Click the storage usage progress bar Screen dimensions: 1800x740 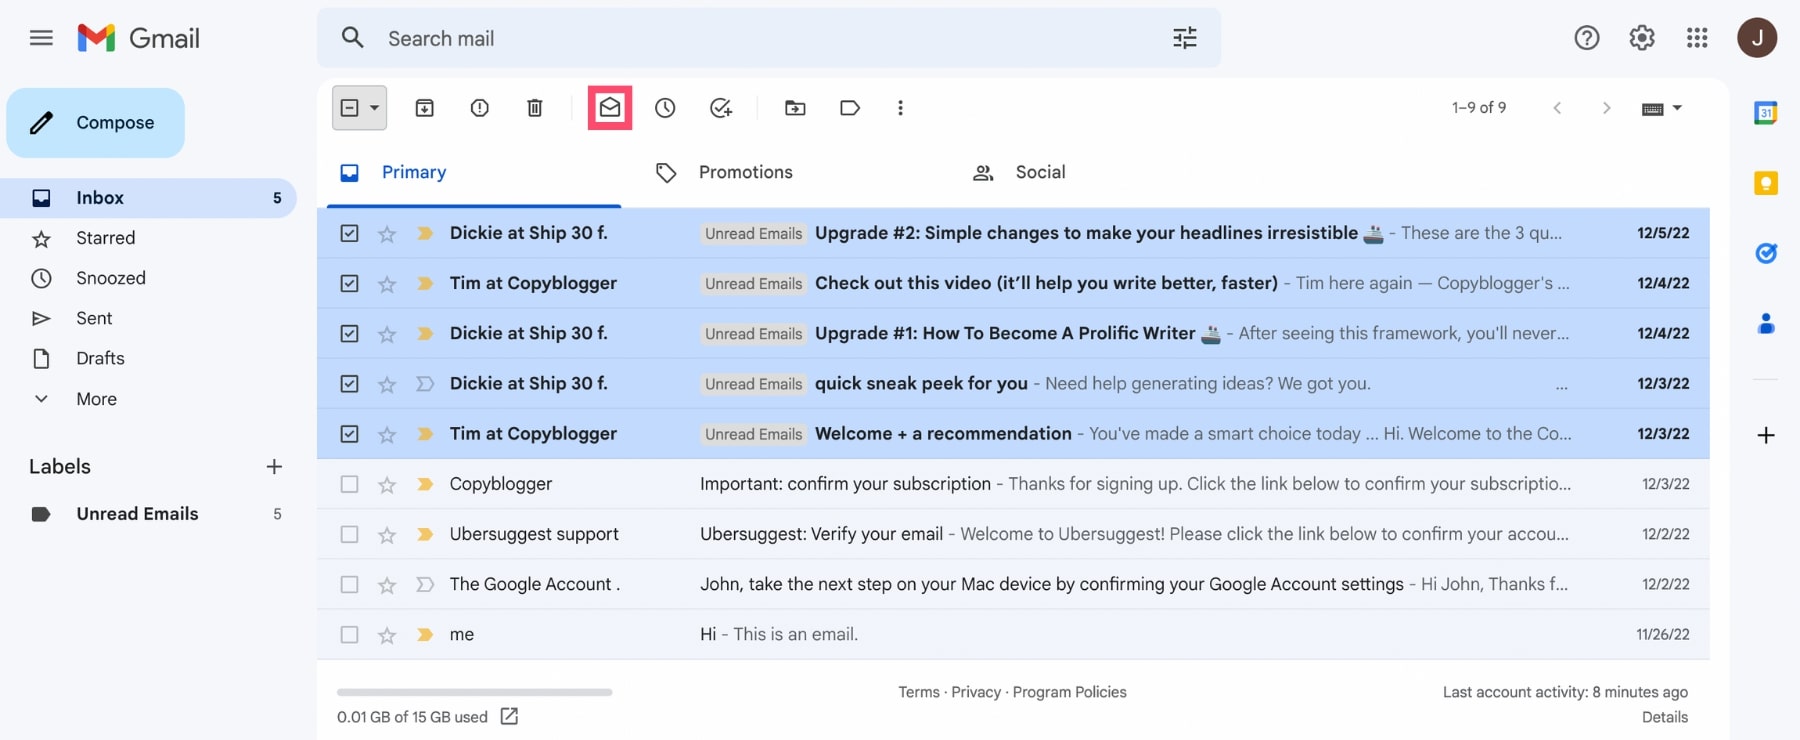point(474,692)
